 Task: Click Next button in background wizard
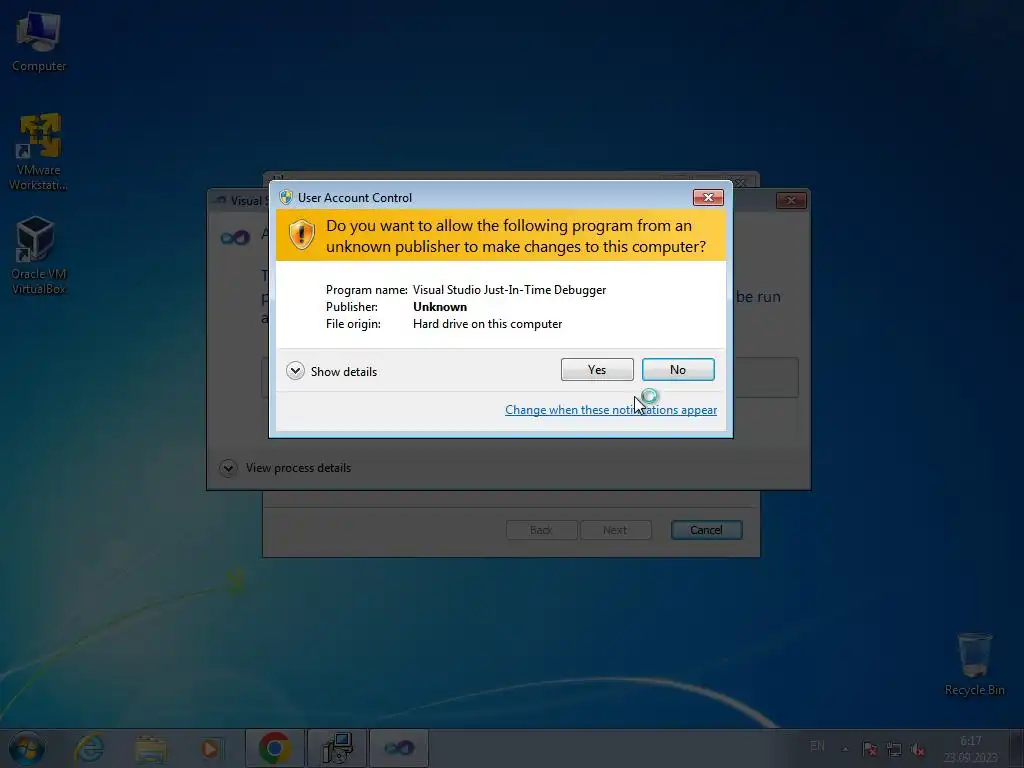(x=615, y=530)
